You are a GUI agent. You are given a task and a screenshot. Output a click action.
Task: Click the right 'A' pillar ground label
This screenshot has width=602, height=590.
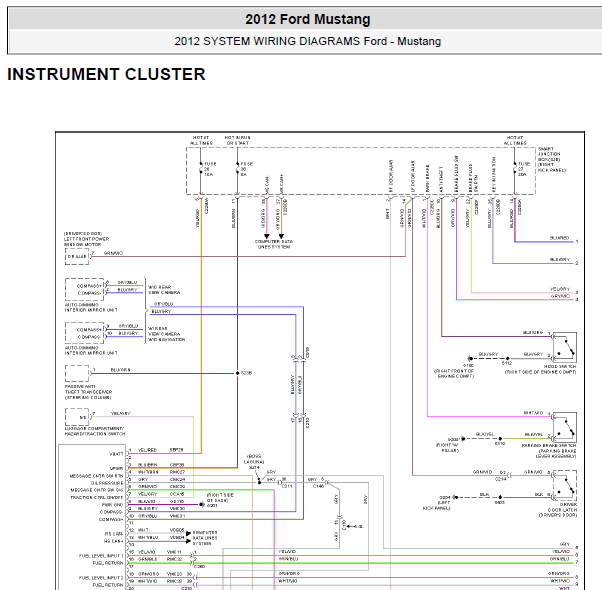click(x=447, y=448)
